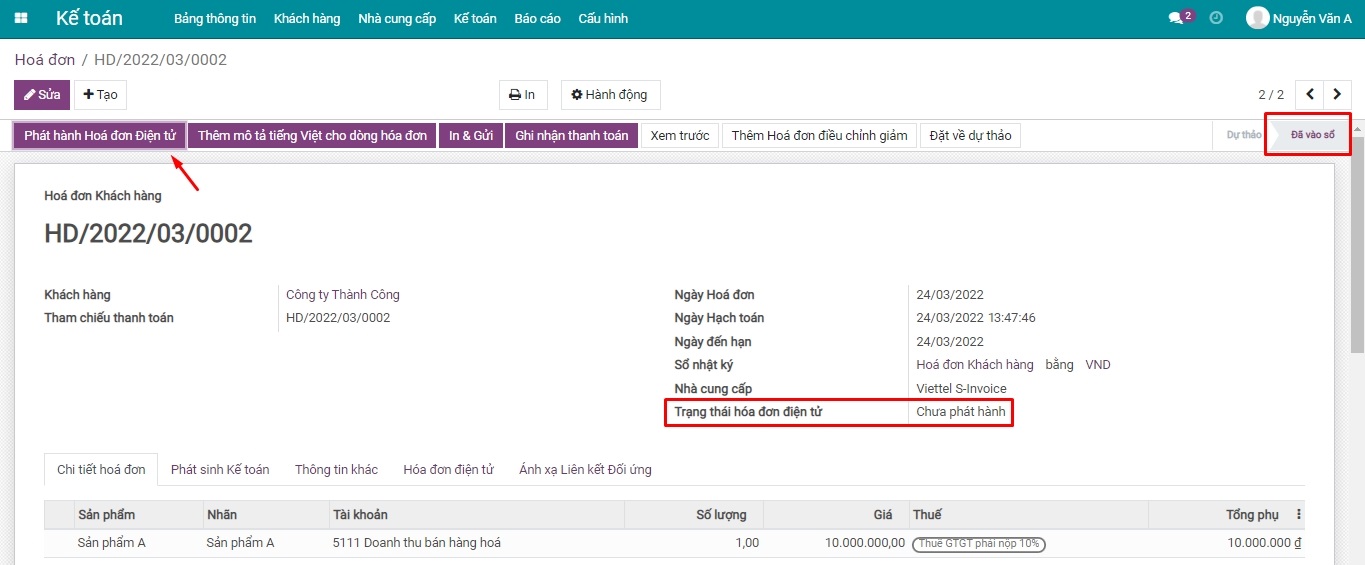Click the clock activities icon
The image size is (1365, 565).
1216,18
